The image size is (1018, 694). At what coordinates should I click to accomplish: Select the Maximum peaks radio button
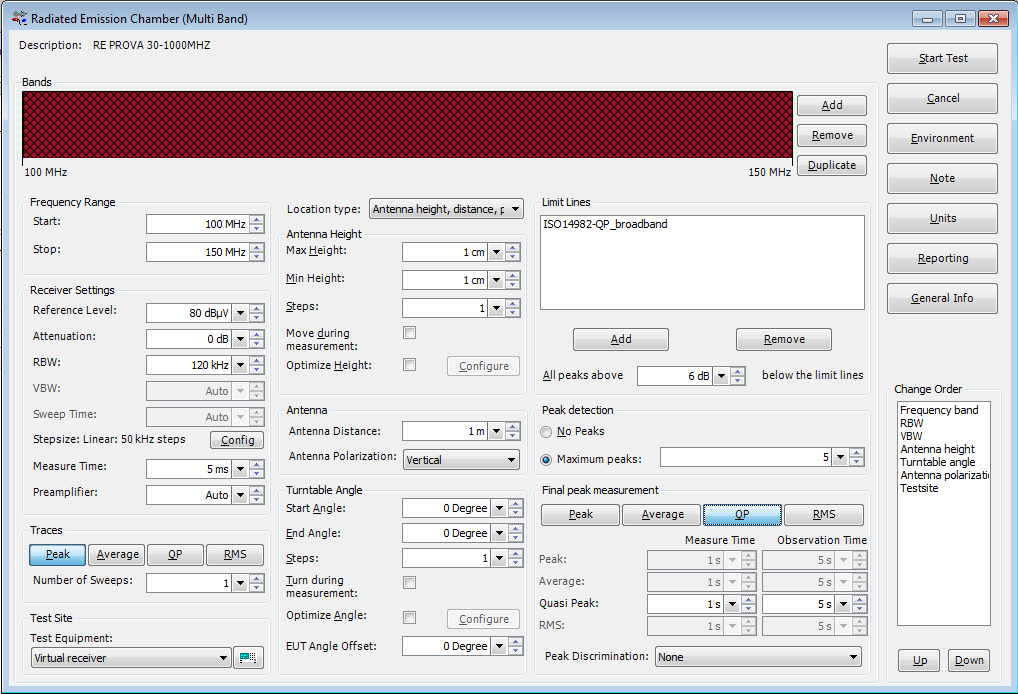coord(546,460)
